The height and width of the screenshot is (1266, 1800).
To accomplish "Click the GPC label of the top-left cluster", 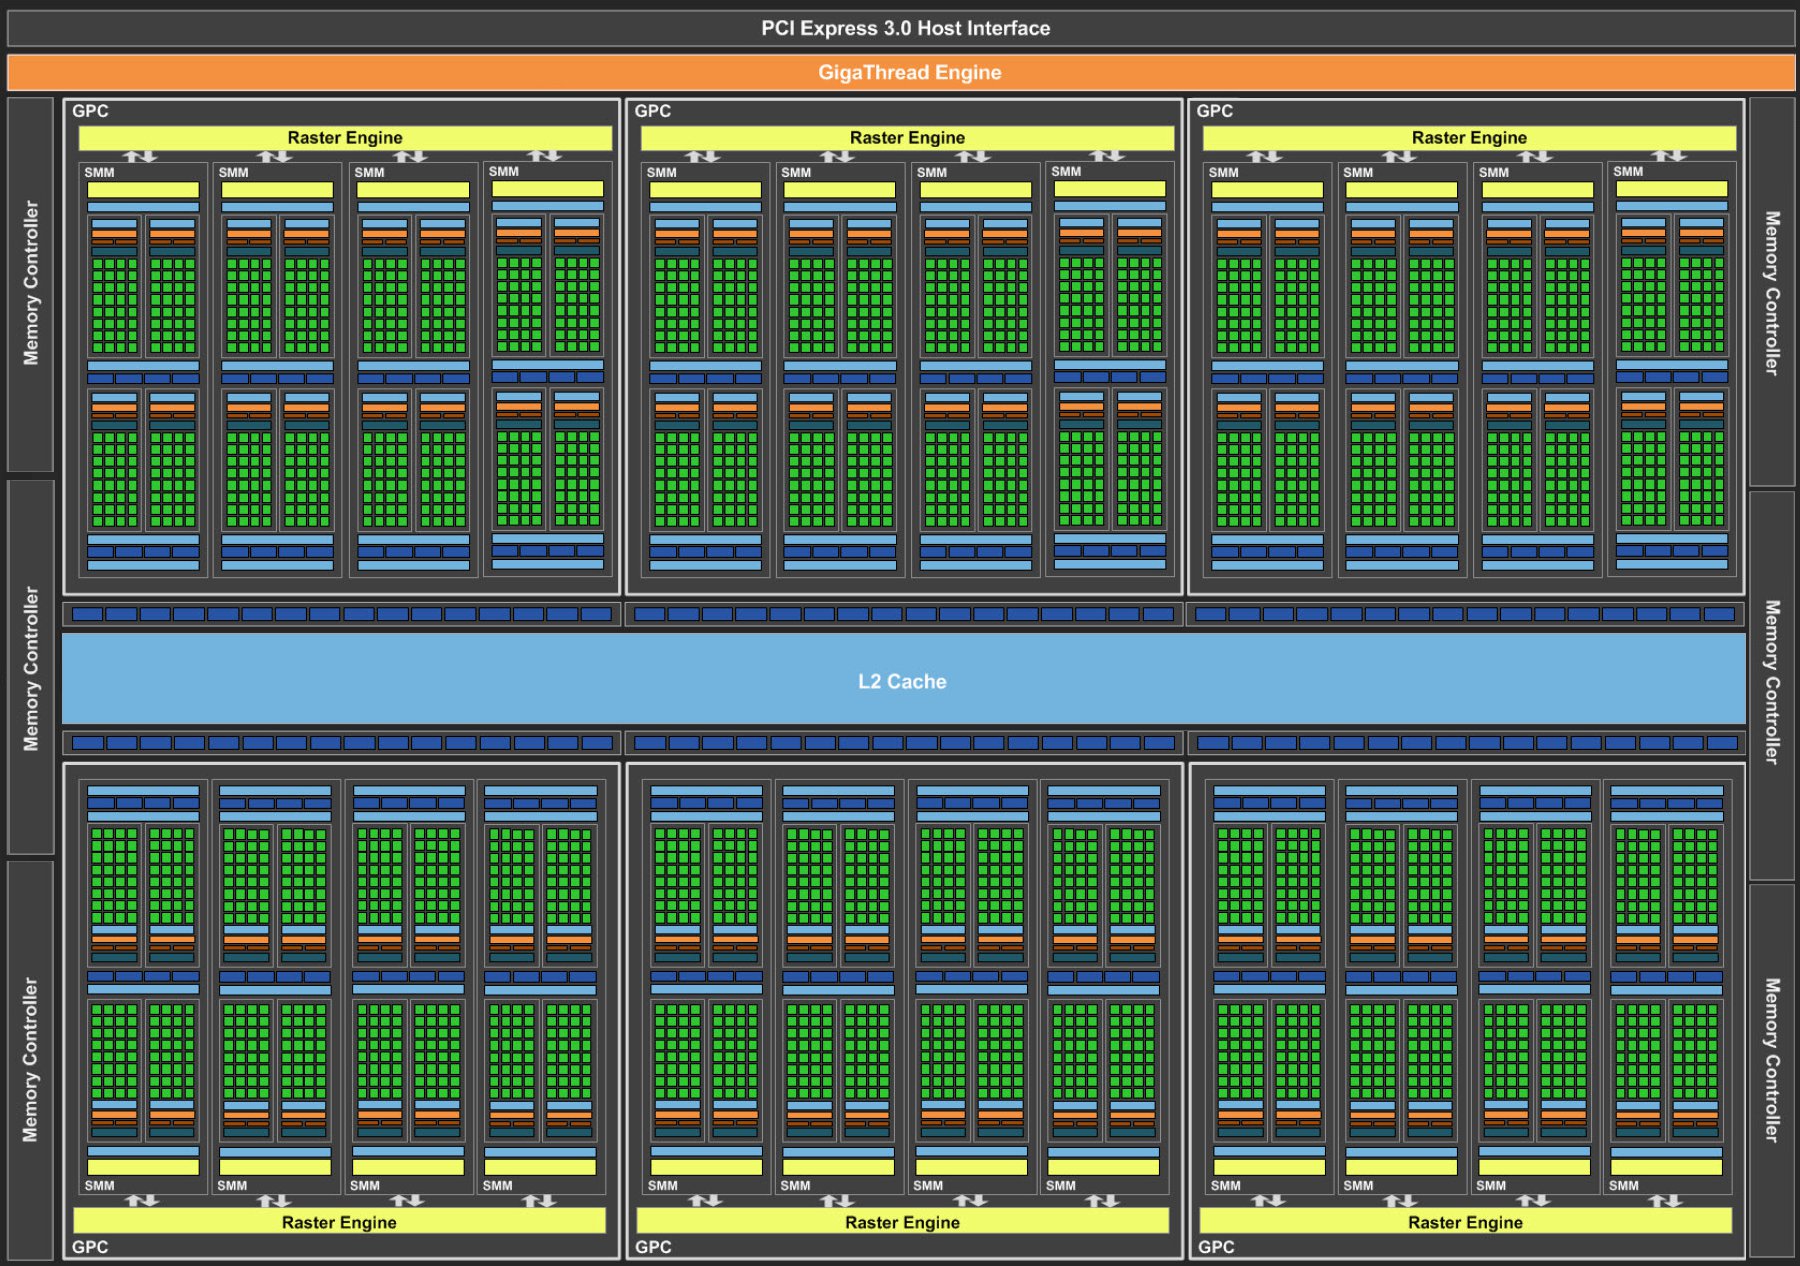I will pos(90,111).
